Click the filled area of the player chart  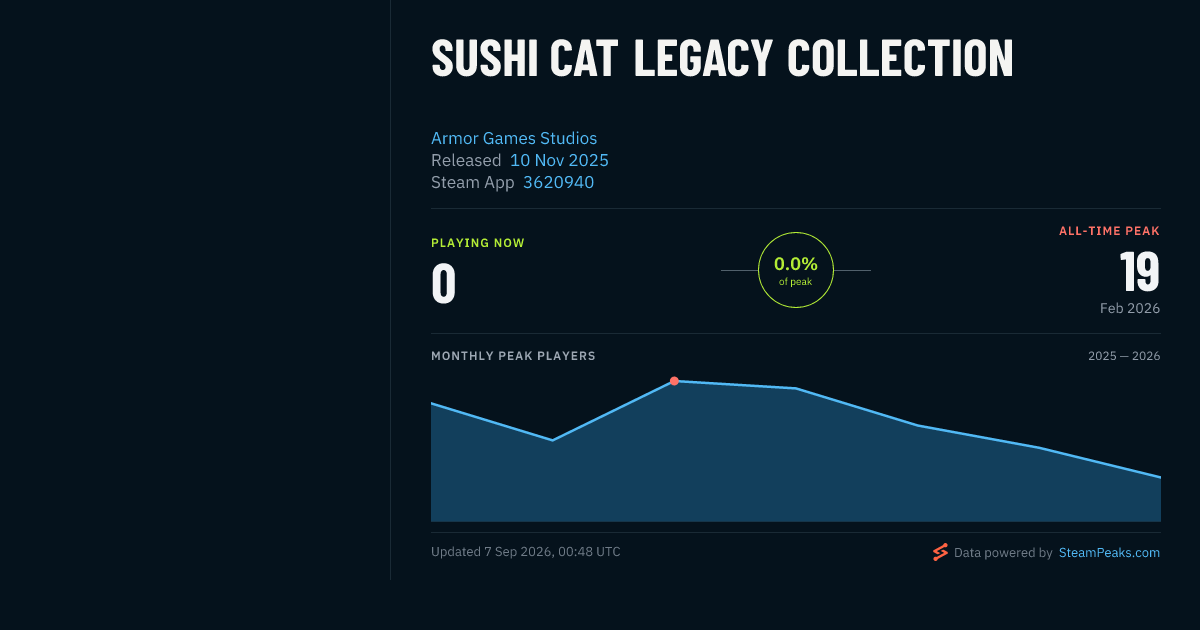[796, 470]
